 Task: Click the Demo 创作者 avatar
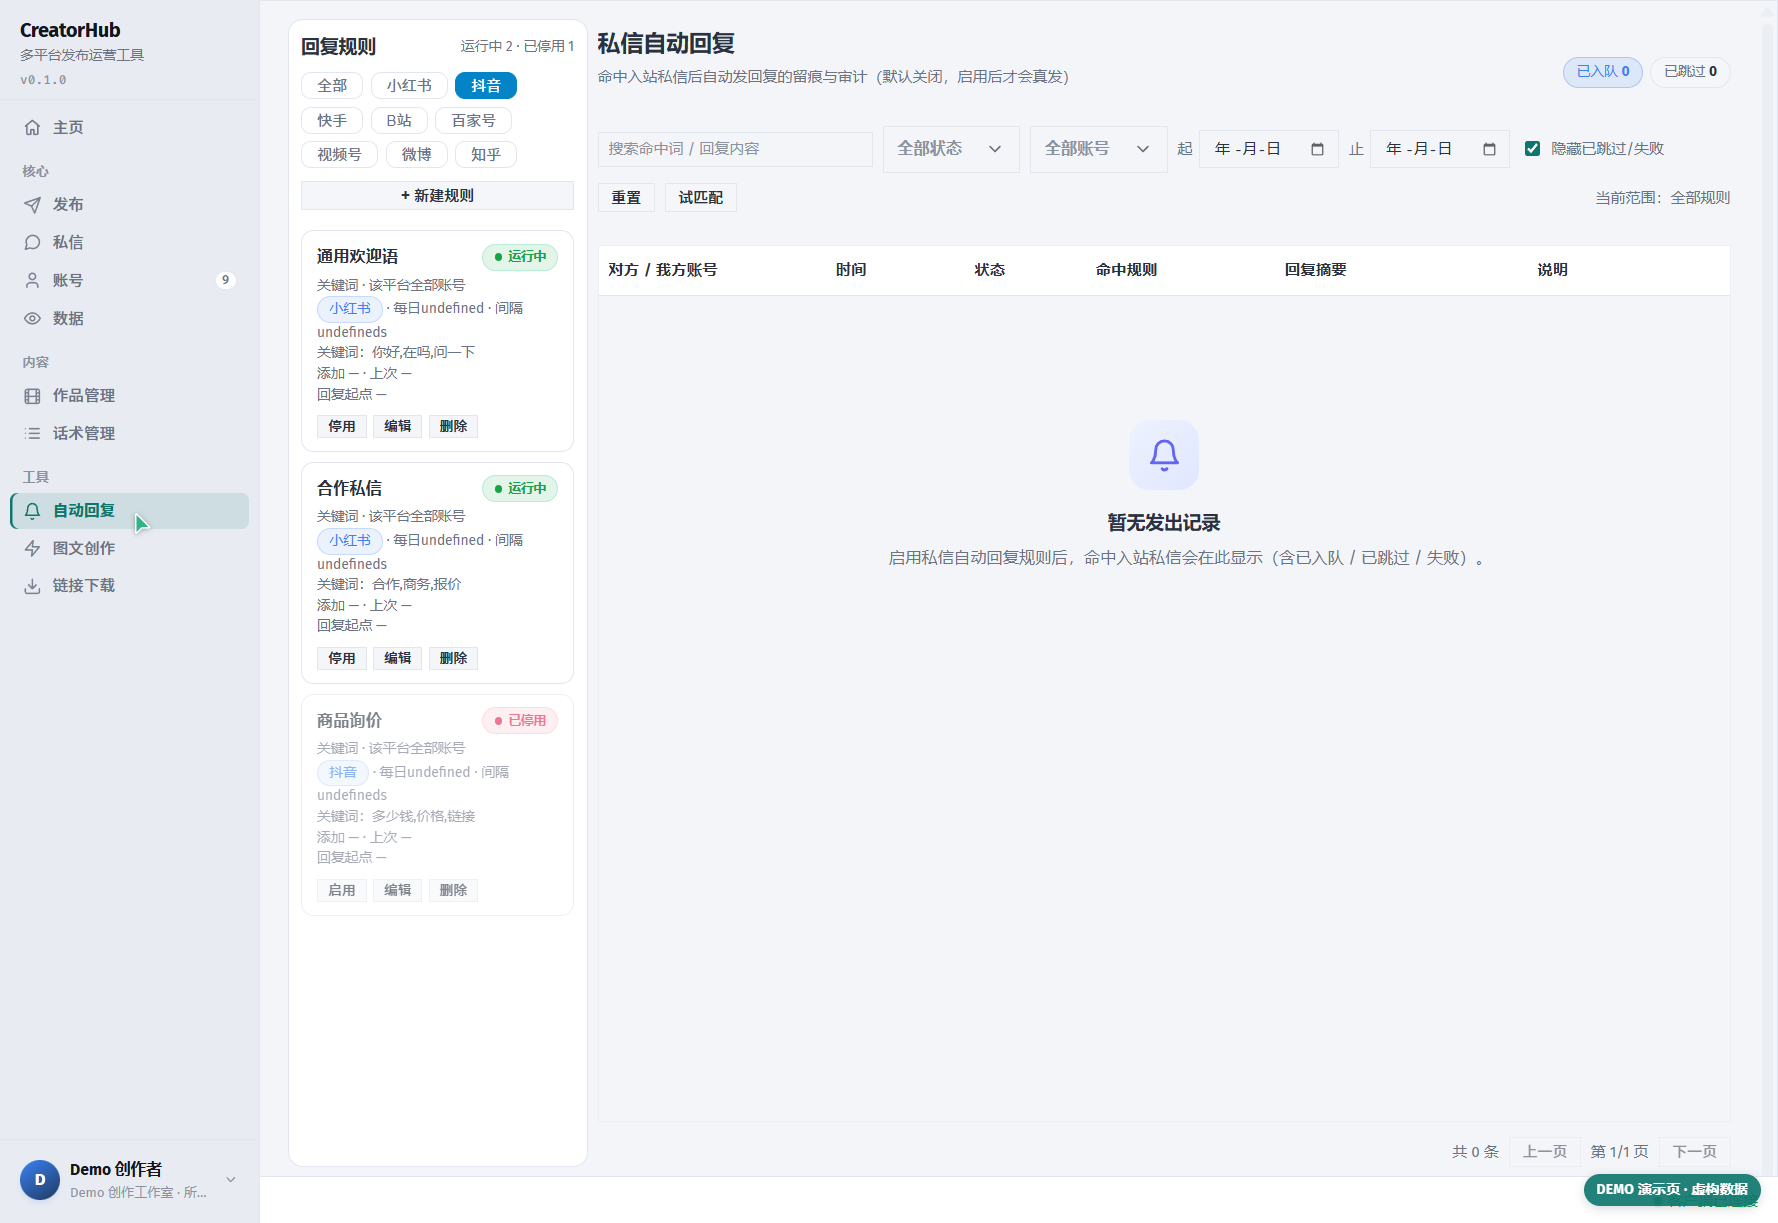pyautogui.click(x=40, y=1180)
